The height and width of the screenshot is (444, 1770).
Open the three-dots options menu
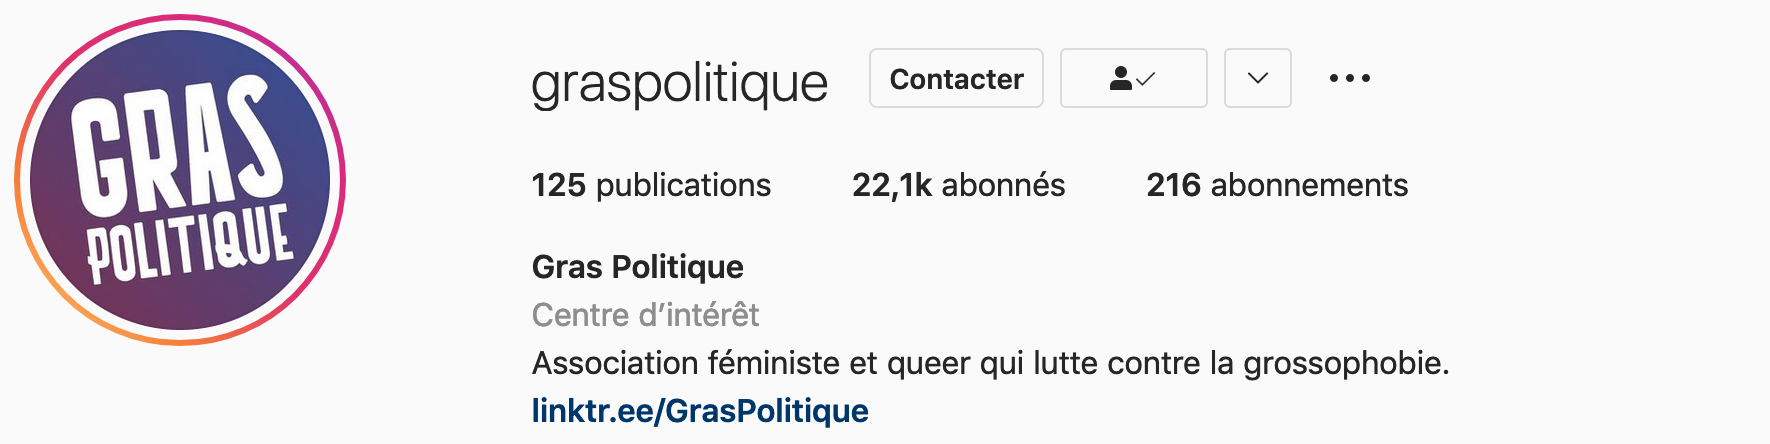[x=1349, y=78]
